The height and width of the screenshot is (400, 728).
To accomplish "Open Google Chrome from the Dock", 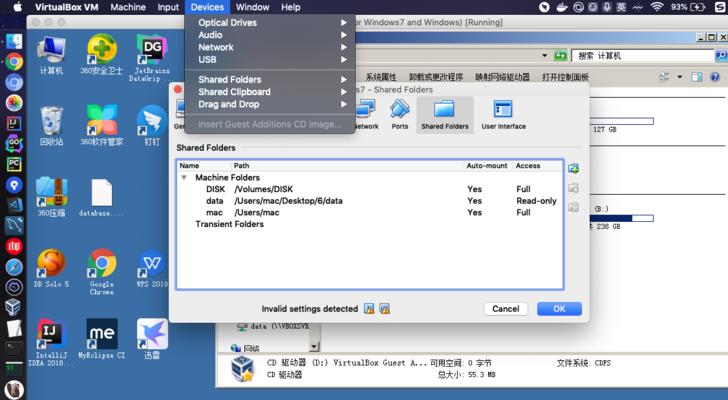I will (14, 62).
